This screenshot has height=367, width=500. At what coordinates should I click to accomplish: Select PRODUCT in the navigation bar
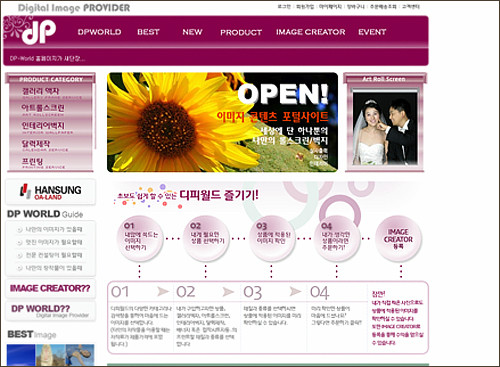[241, 32]
